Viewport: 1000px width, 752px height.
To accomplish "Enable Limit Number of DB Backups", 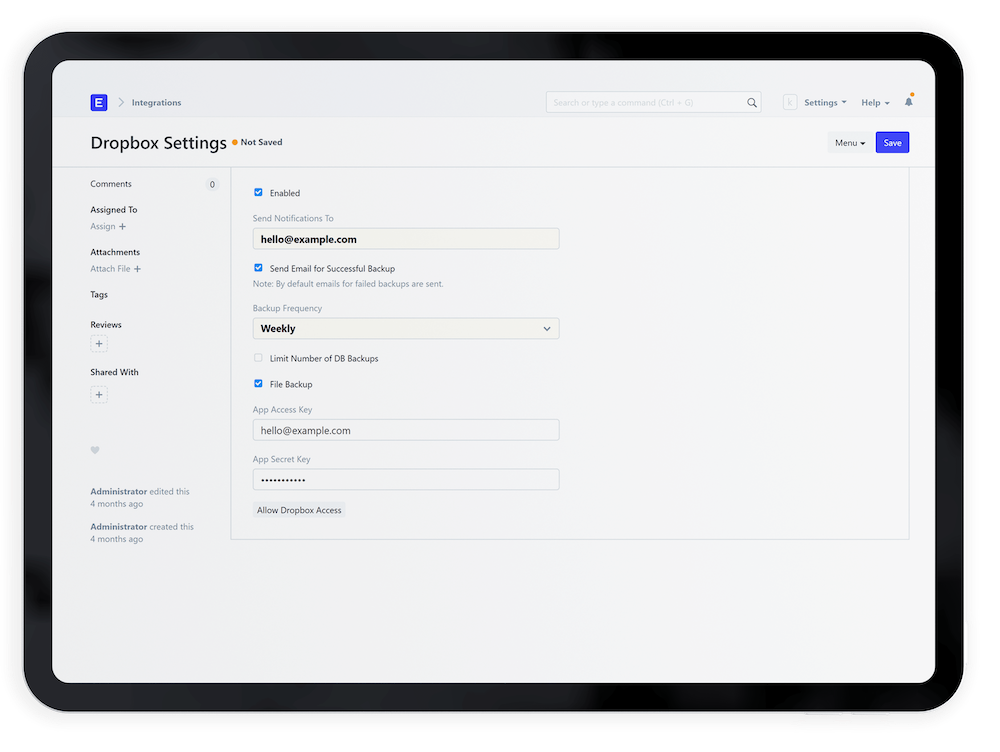I will coord(258,358).
